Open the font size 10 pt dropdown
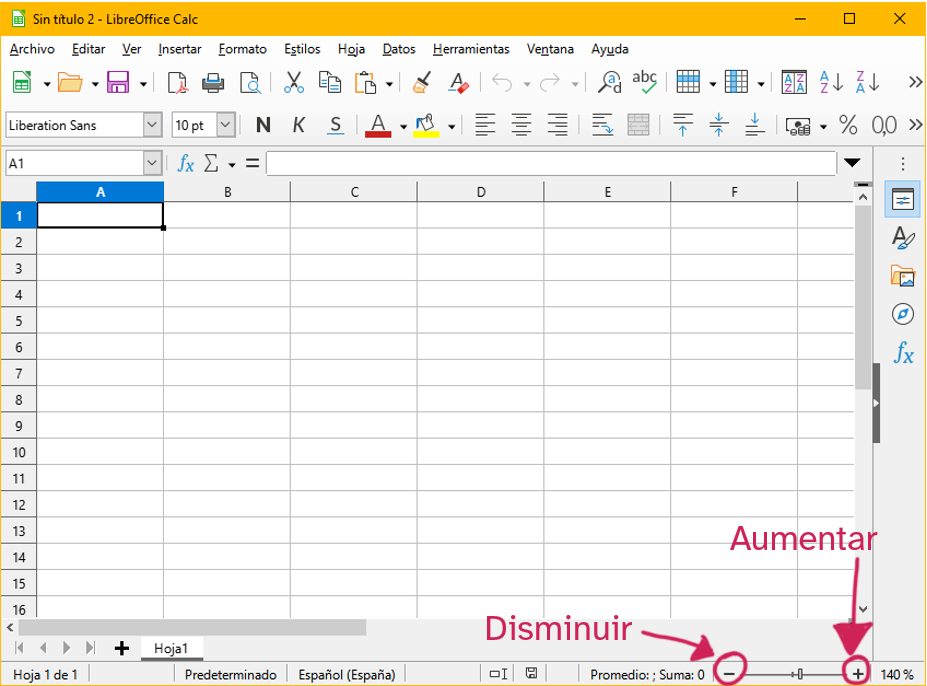The width and height of the screenshot is (927, 686). tap(225, 125)
